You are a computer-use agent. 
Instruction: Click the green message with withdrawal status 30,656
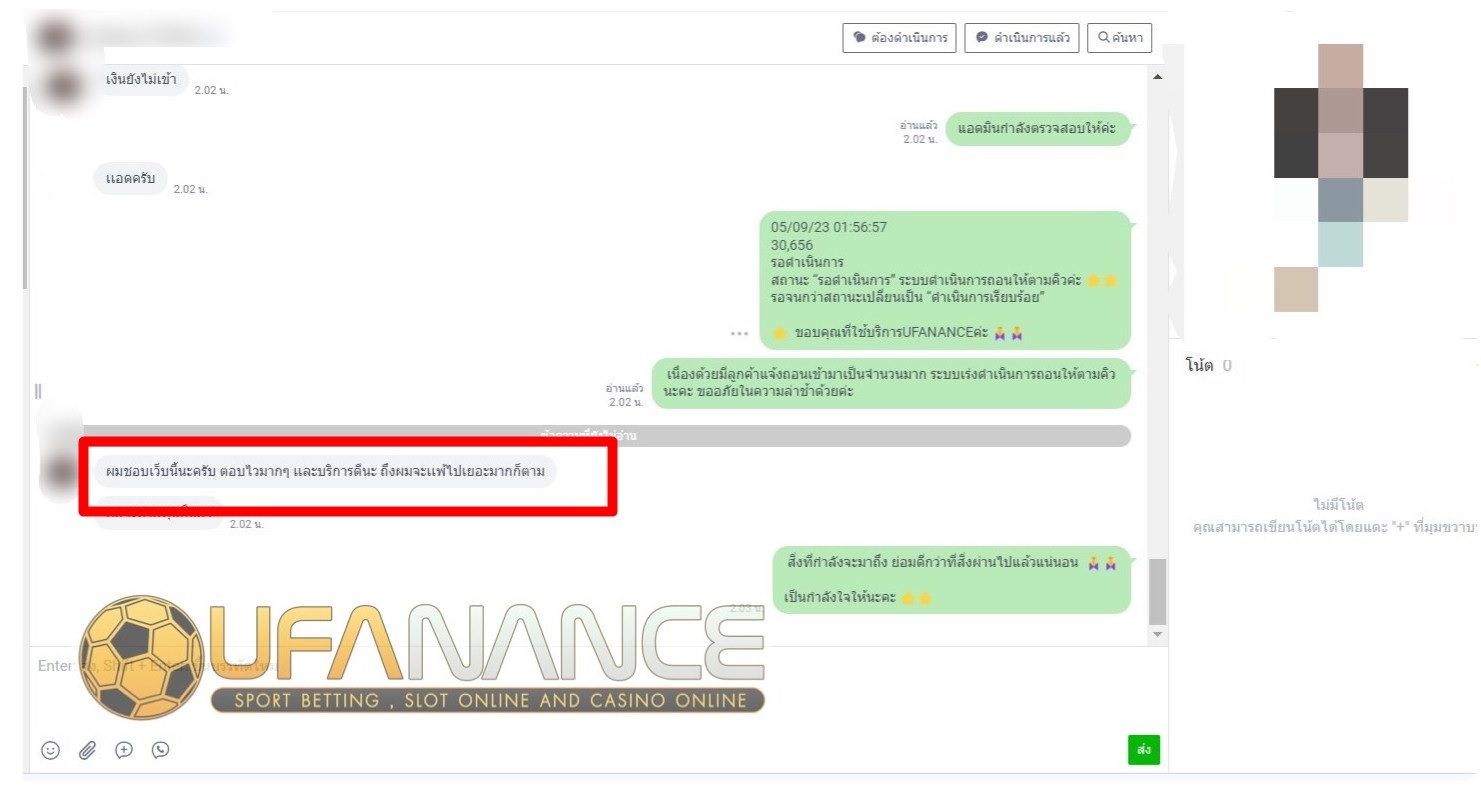click(944, 280)
